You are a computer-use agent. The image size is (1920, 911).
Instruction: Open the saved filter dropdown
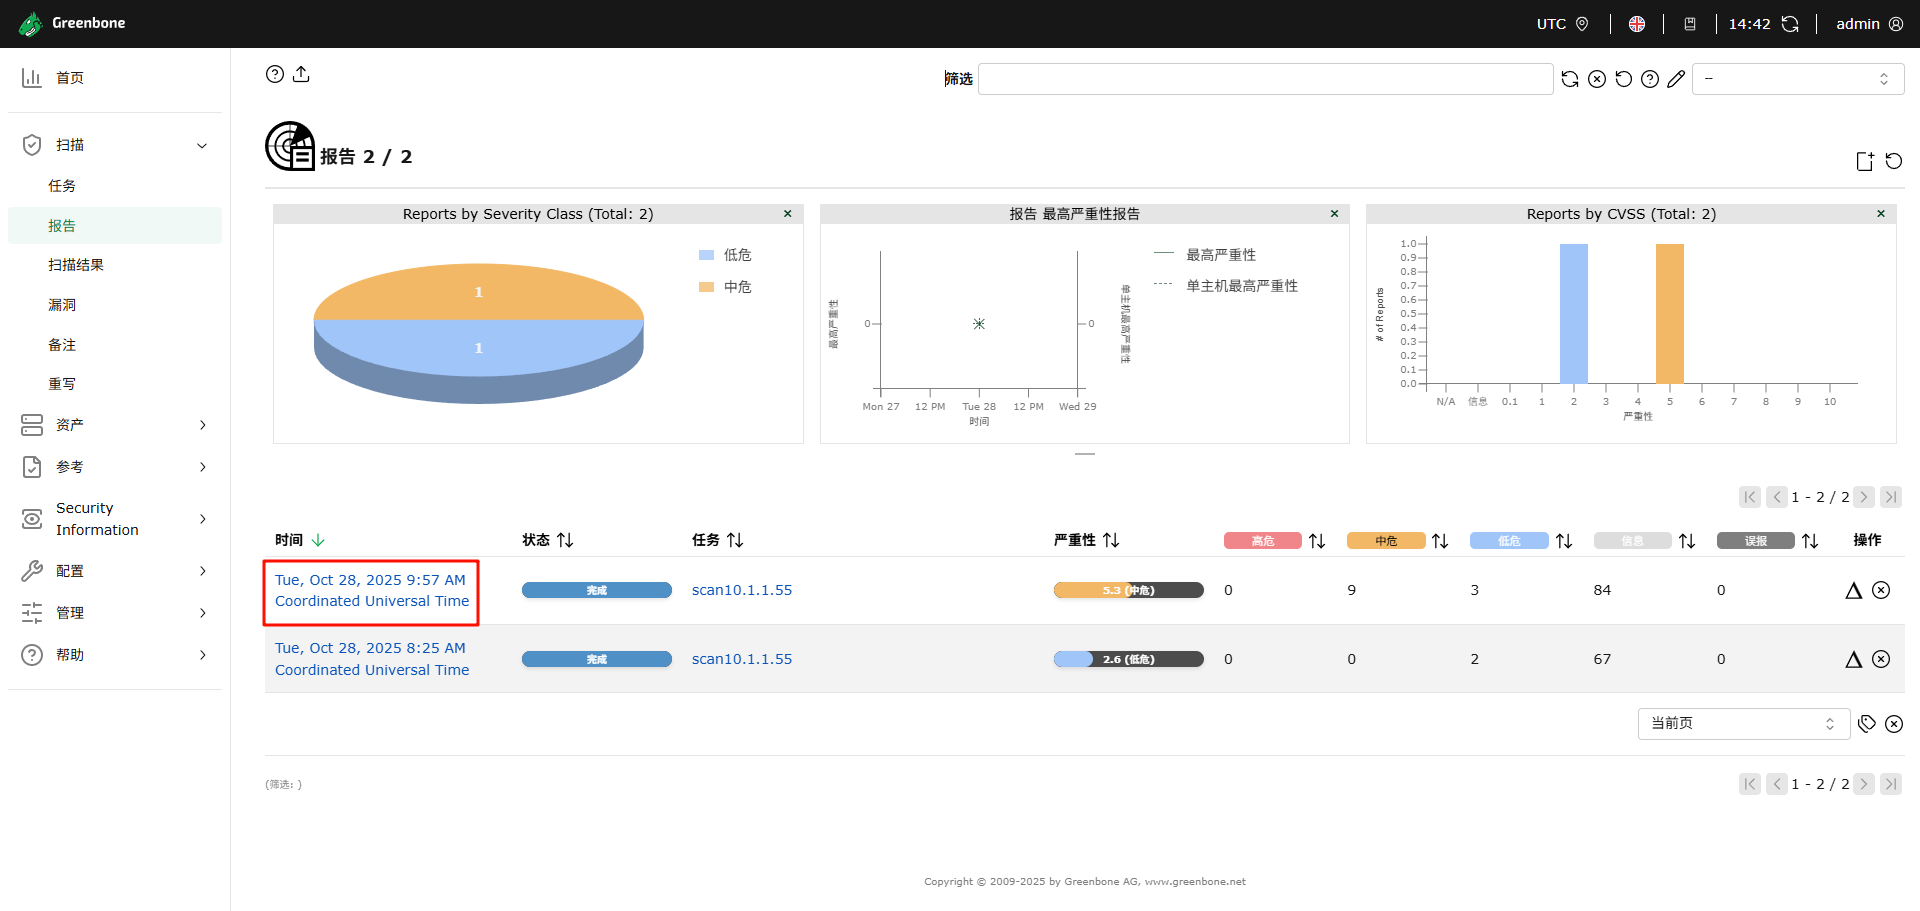point(1798,79)
